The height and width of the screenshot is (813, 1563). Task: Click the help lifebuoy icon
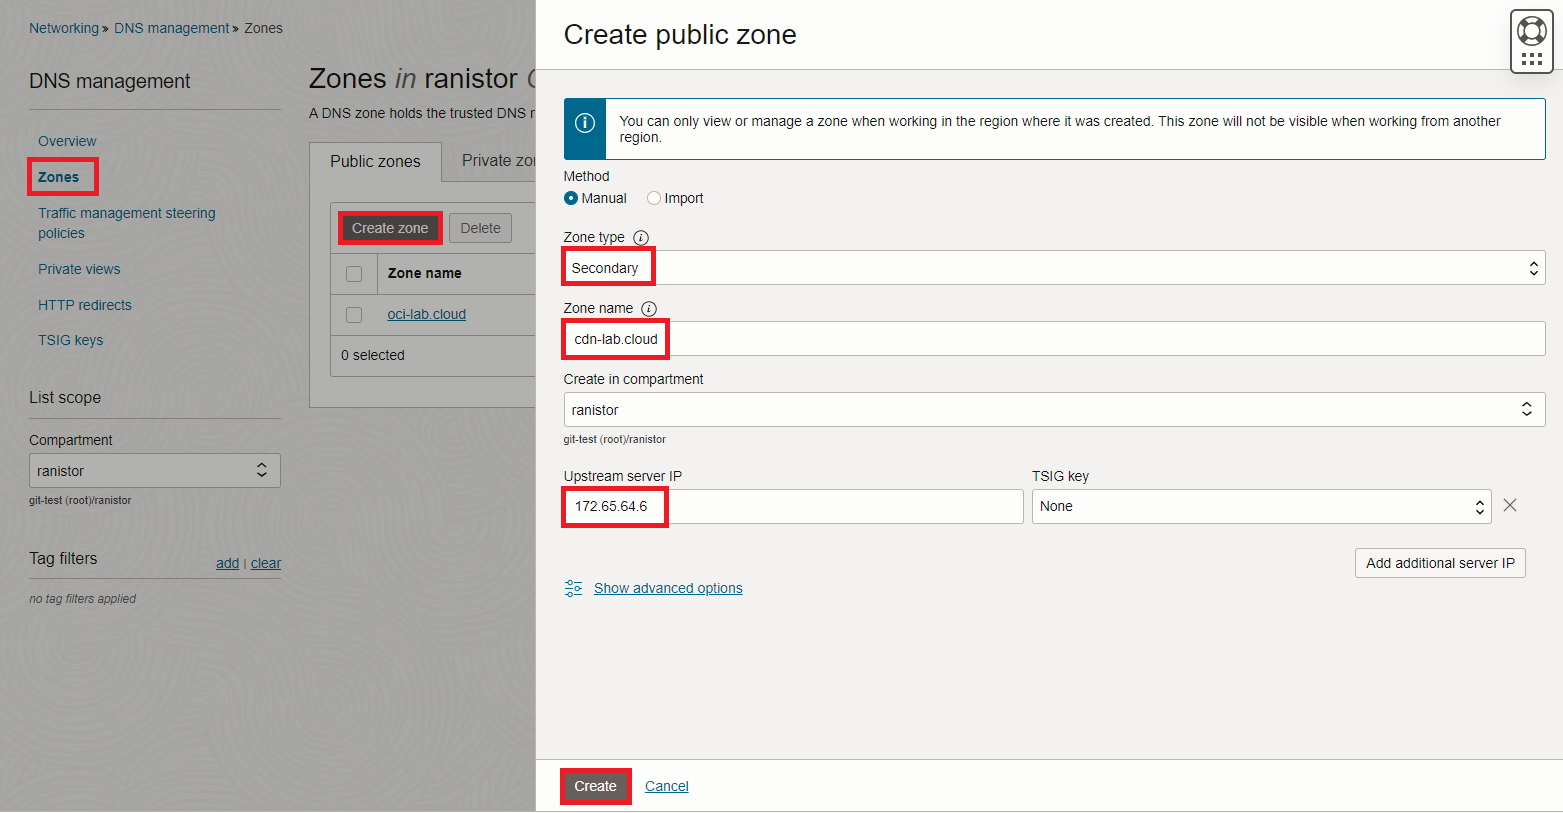click(x=1531, y=30)
